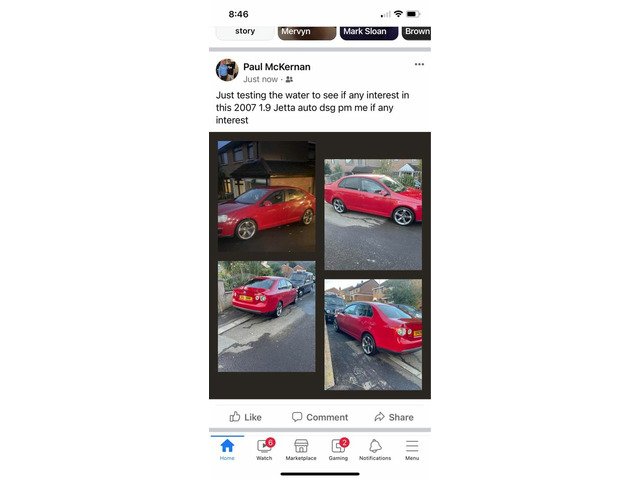Open the Gaming tab icon
Viewport: 640px width, 480px height.
[x=339, y=446]
